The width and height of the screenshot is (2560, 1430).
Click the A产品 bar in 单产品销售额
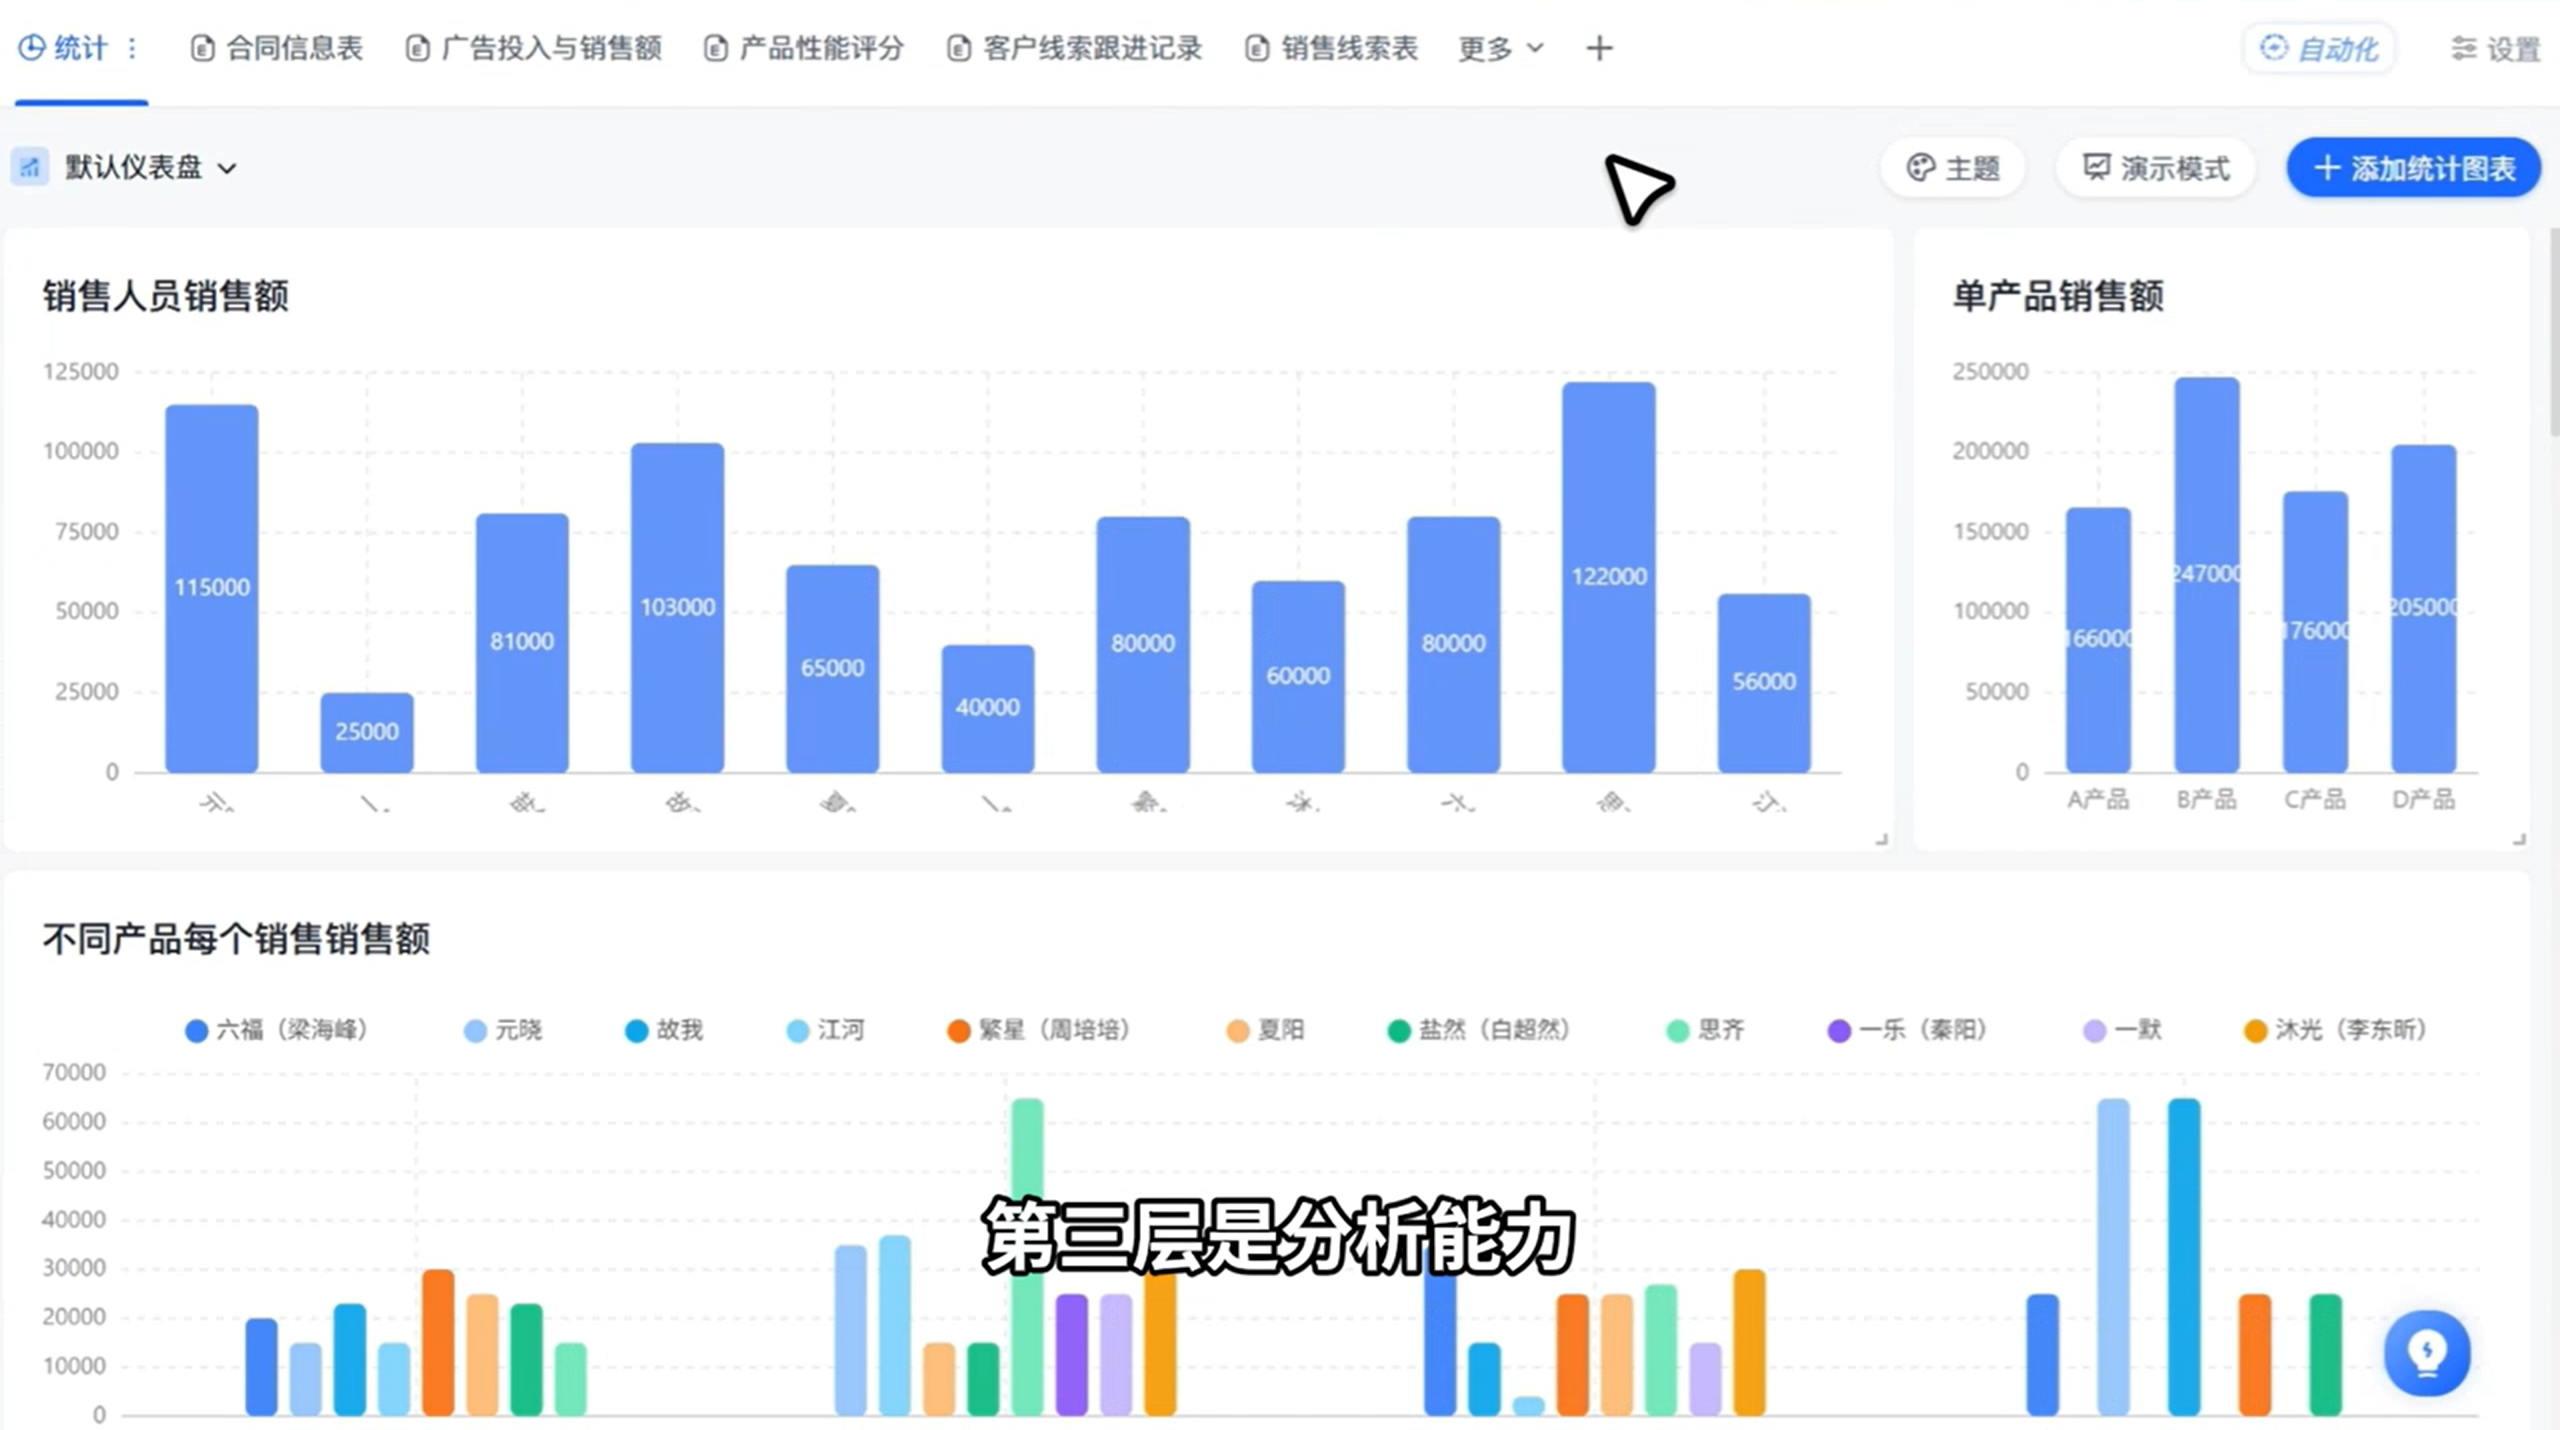point(2099,639)
